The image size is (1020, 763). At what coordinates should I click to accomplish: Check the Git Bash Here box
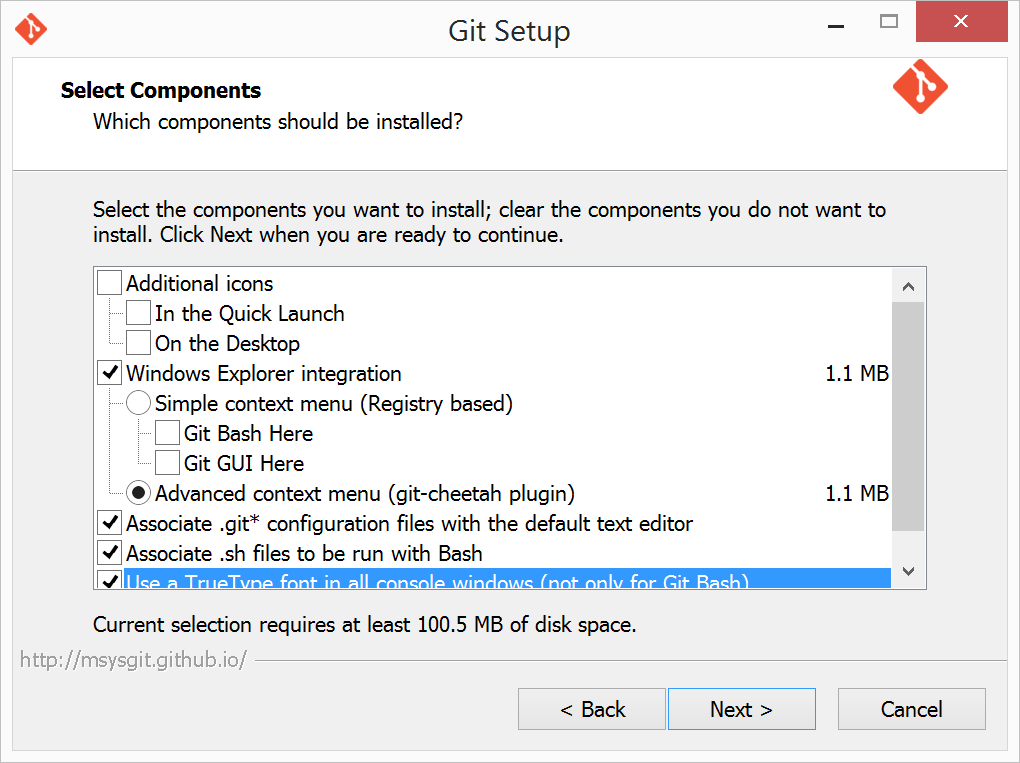(x=168, y=433)
